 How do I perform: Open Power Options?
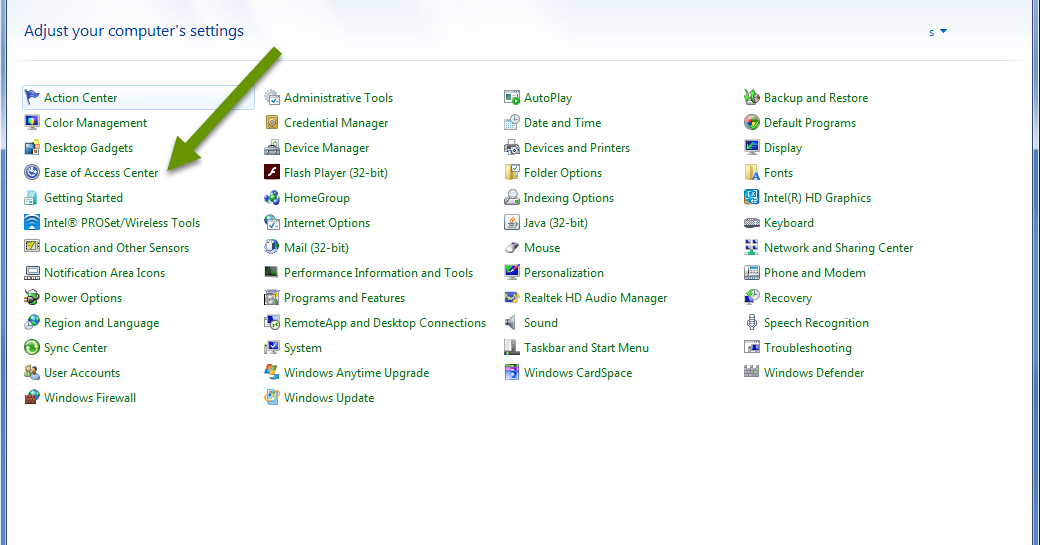[x=83, y=298]
